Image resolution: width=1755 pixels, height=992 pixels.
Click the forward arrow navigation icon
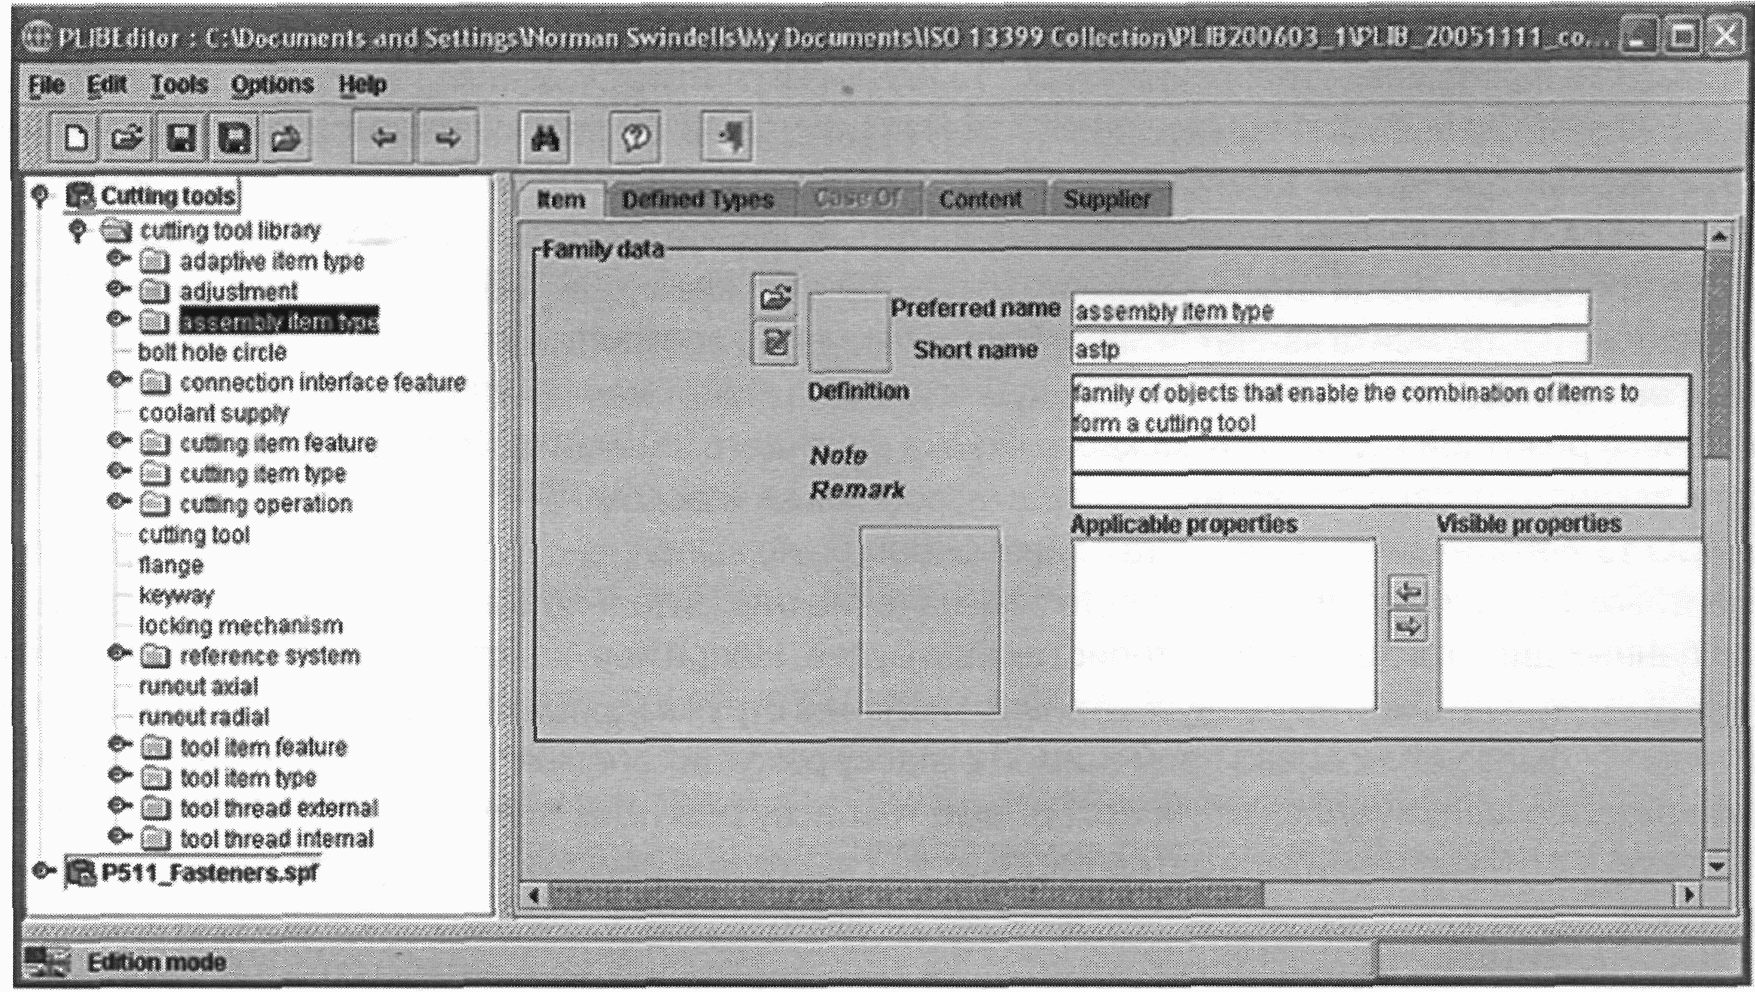pyautogui.click(x=448, y=138)
